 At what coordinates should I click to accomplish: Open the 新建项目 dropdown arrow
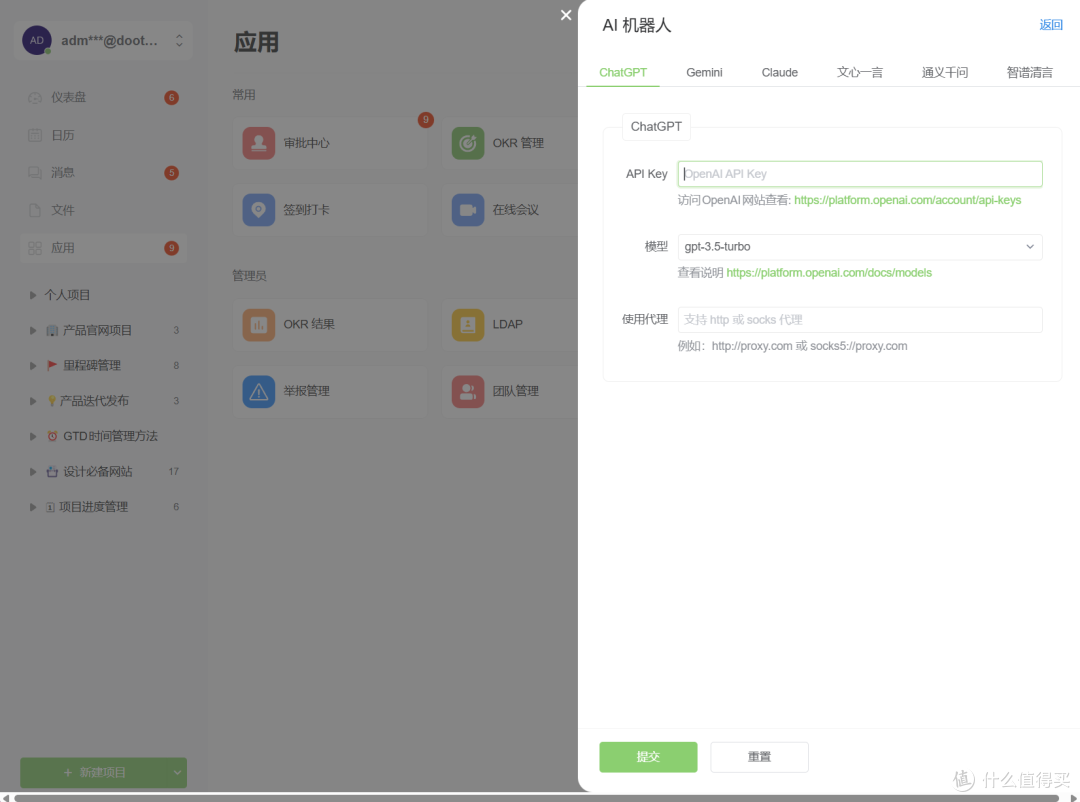pyautogui.click(x=177, y=773)
